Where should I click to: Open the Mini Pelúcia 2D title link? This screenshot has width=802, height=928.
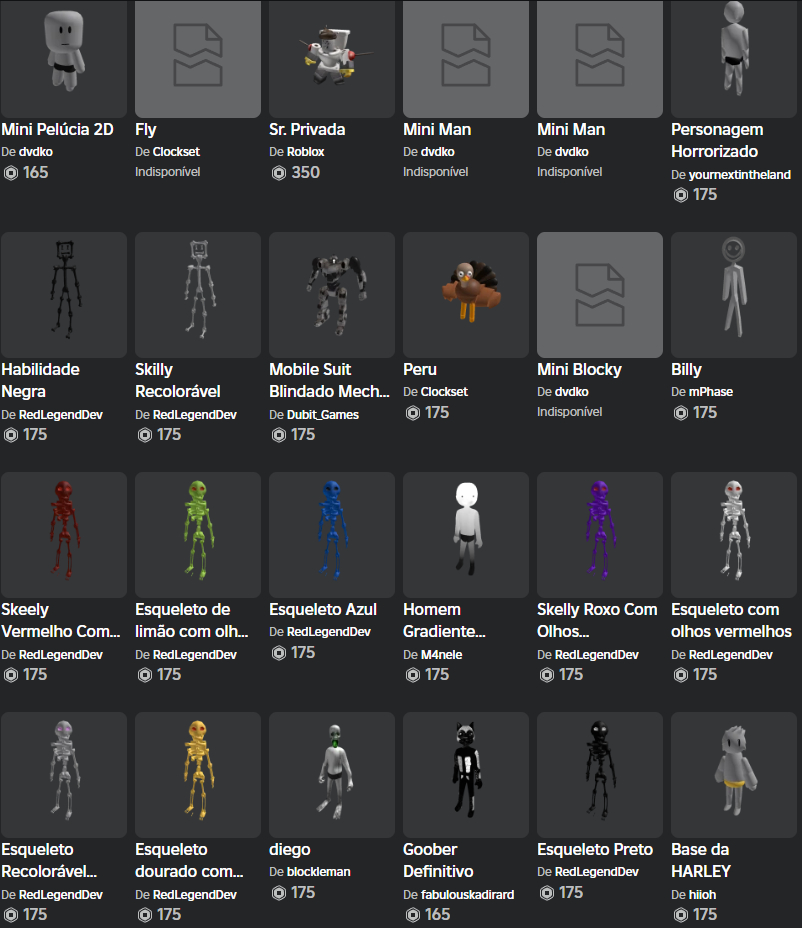click(x=57, y=130)
